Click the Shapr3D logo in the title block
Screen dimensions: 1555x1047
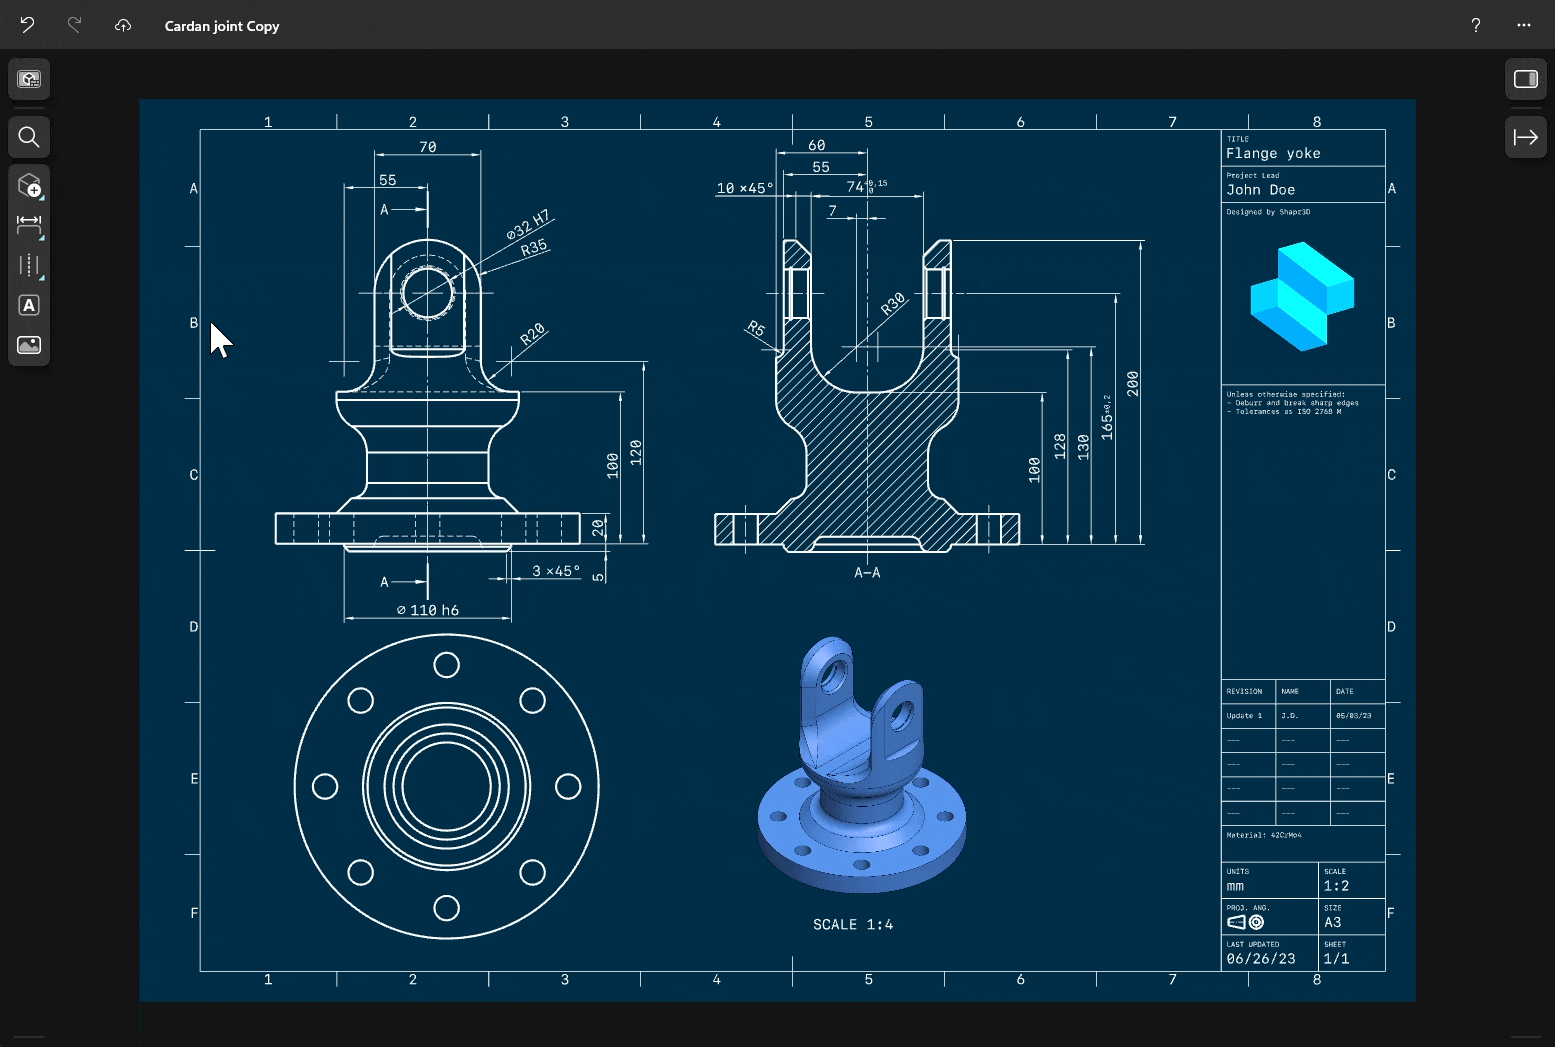[1301, 293]
